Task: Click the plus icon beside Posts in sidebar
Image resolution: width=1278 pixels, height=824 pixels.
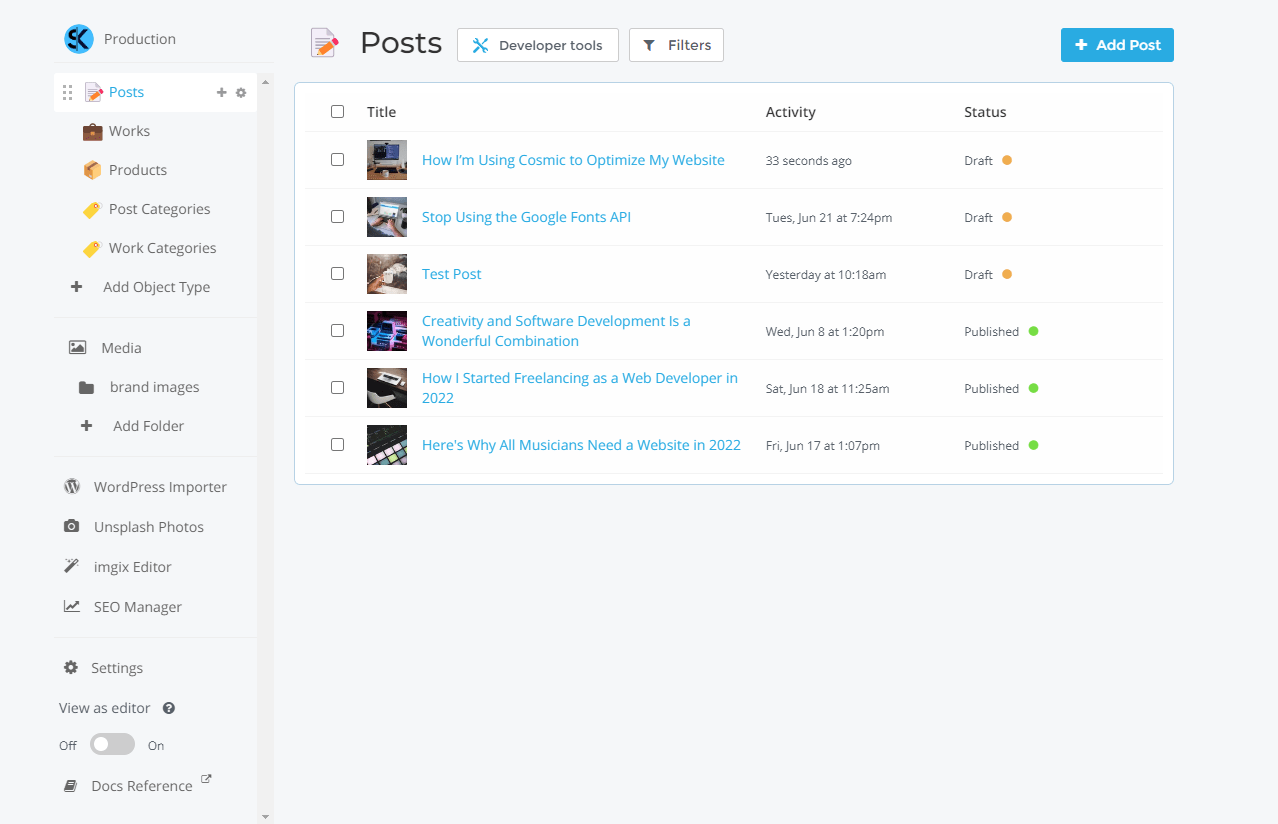Action: pyautogui.click(x=222, y=93)
